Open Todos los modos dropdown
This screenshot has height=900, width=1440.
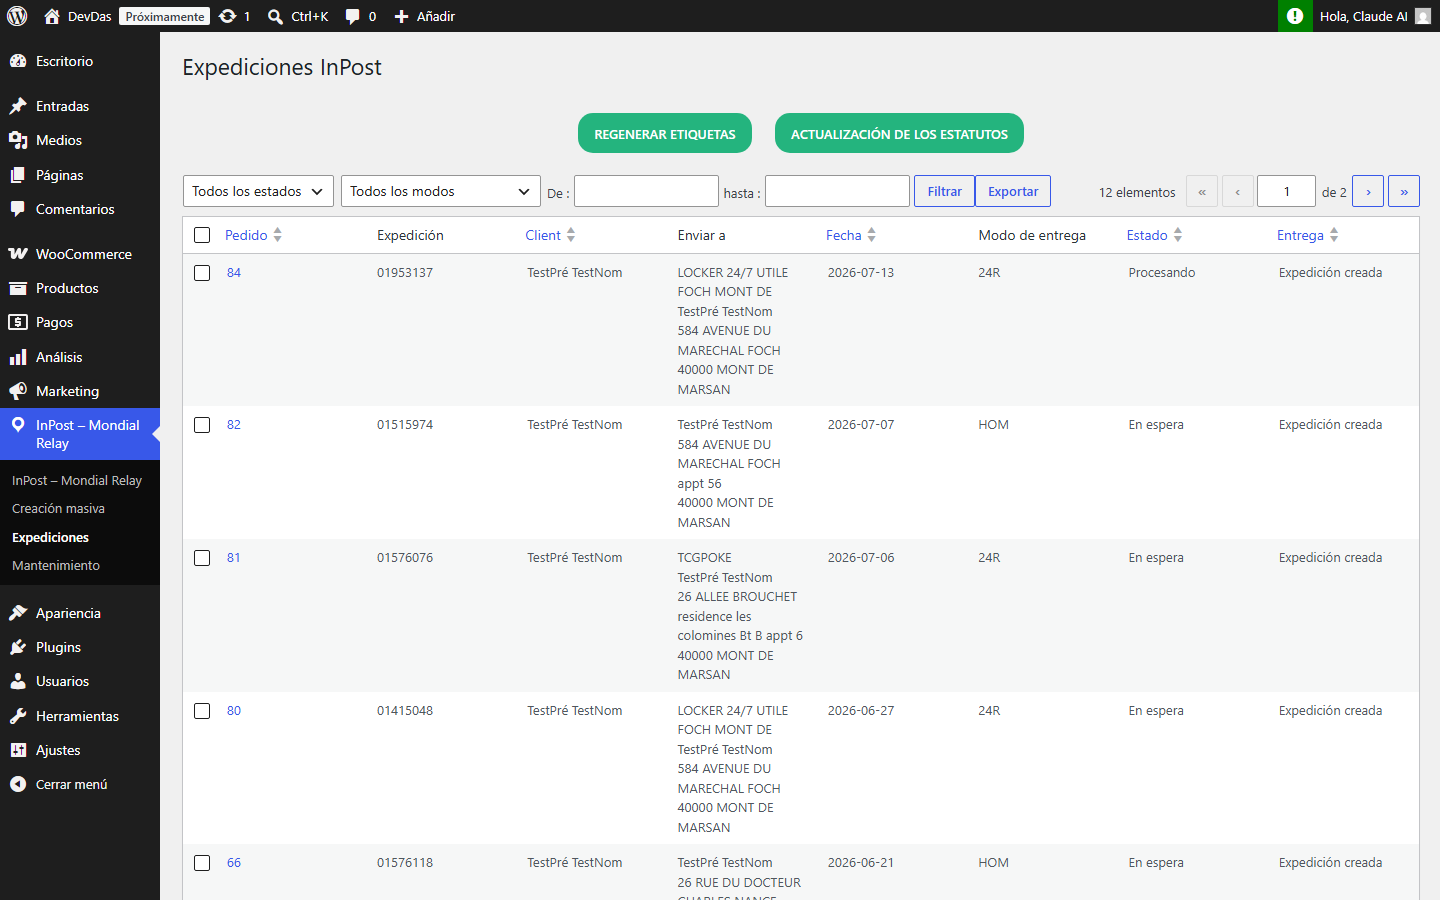tap(441, 191)
